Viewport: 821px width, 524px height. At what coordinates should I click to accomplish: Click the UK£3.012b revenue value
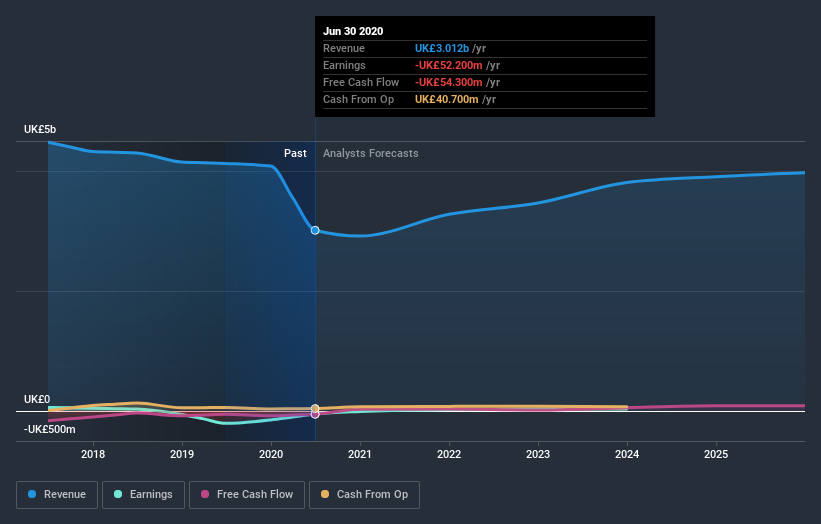(x=442, y=48)
